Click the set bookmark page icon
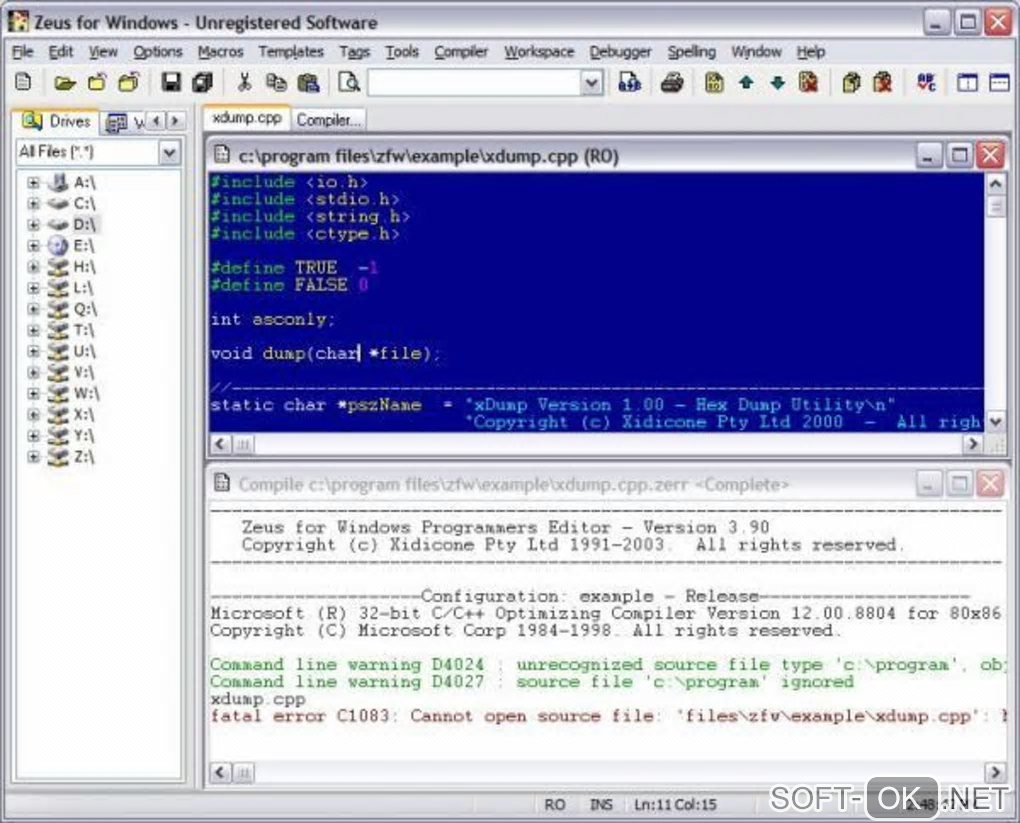 pyautogui.click(x=714, y=83)
